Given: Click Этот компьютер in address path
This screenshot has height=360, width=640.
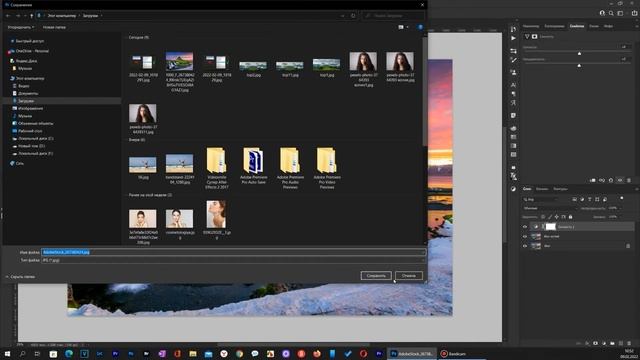Looking at the screenshot, I should (x=62, y=16).
